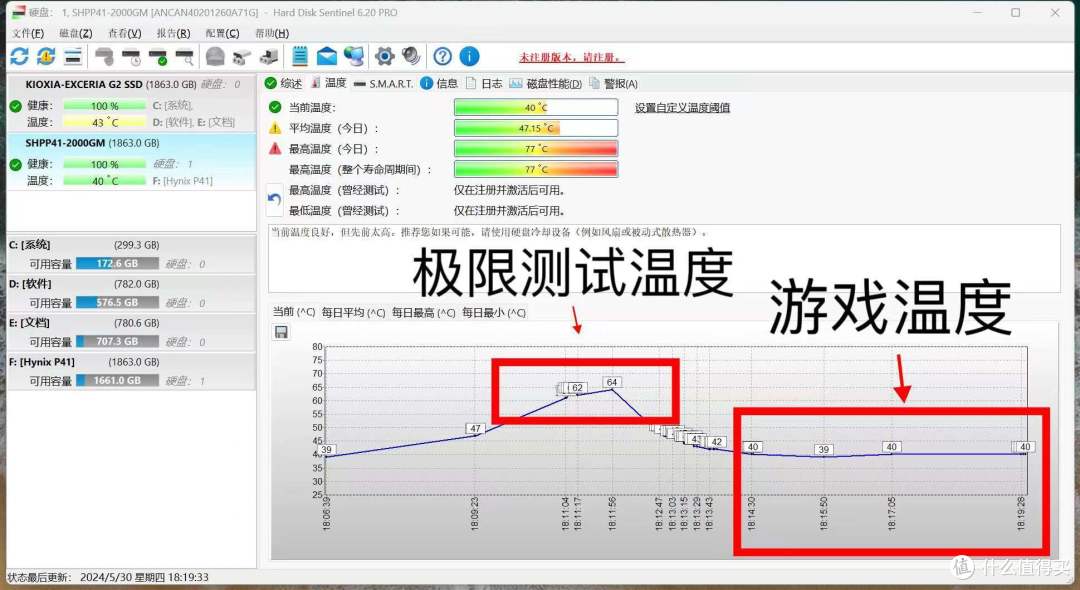
Task: Click KIOXIA disk green health check icon
Action: (15, 106)
